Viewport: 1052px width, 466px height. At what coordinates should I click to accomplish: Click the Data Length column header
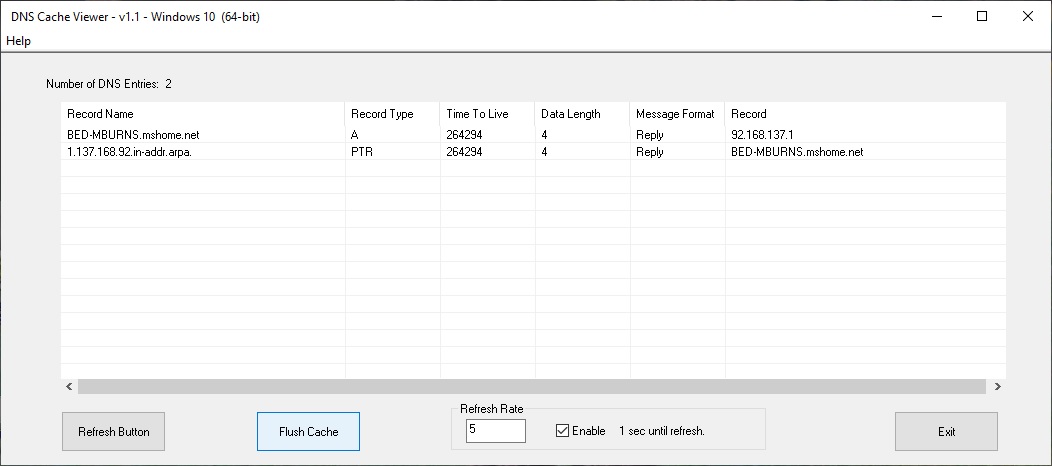(x=582, y=114)
